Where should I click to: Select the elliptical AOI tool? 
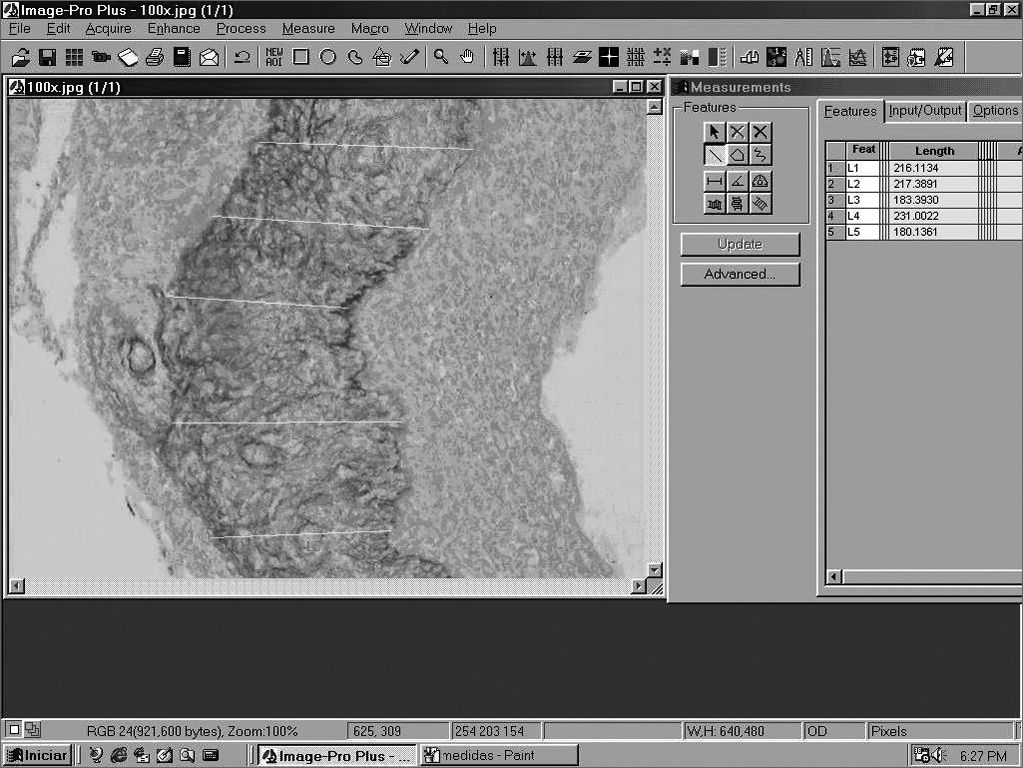click(x=328, y=57)
